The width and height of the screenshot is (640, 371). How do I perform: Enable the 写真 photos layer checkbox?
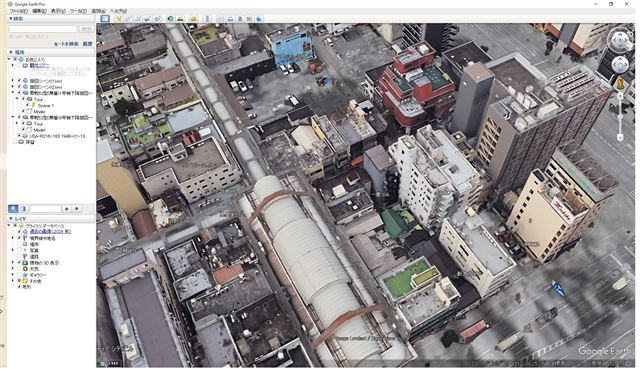[x=19, y=250]
